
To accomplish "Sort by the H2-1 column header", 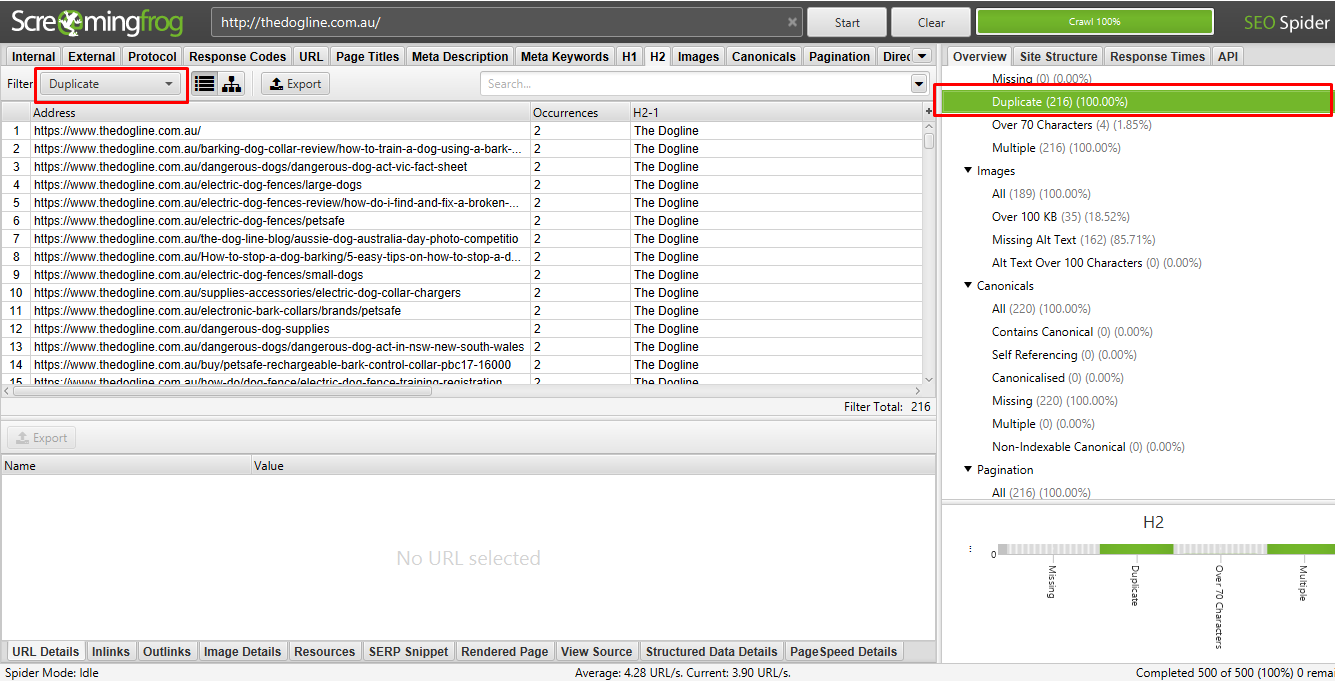I will 776,113.
